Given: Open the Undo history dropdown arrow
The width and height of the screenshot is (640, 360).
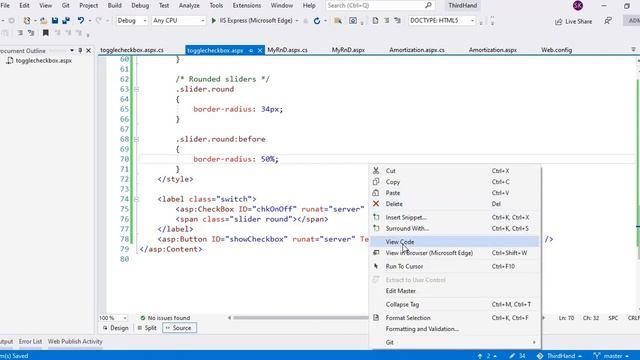Looking at the screenshot, I should pos(89,20).
